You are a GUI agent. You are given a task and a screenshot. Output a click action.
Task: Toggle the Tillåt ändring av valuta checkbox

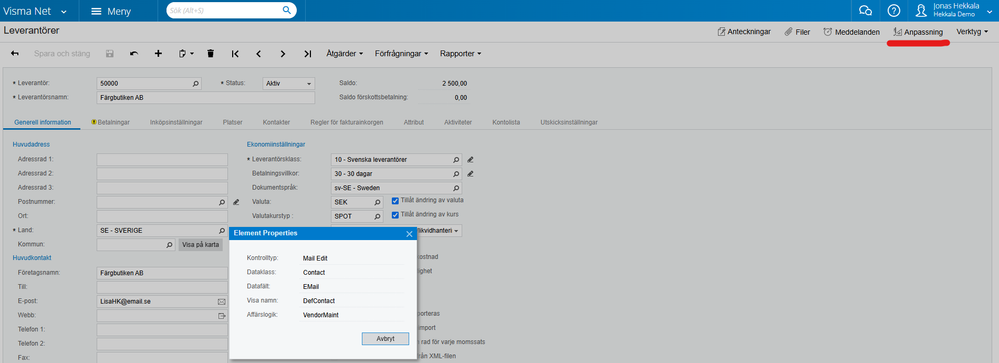coord(395,201)
